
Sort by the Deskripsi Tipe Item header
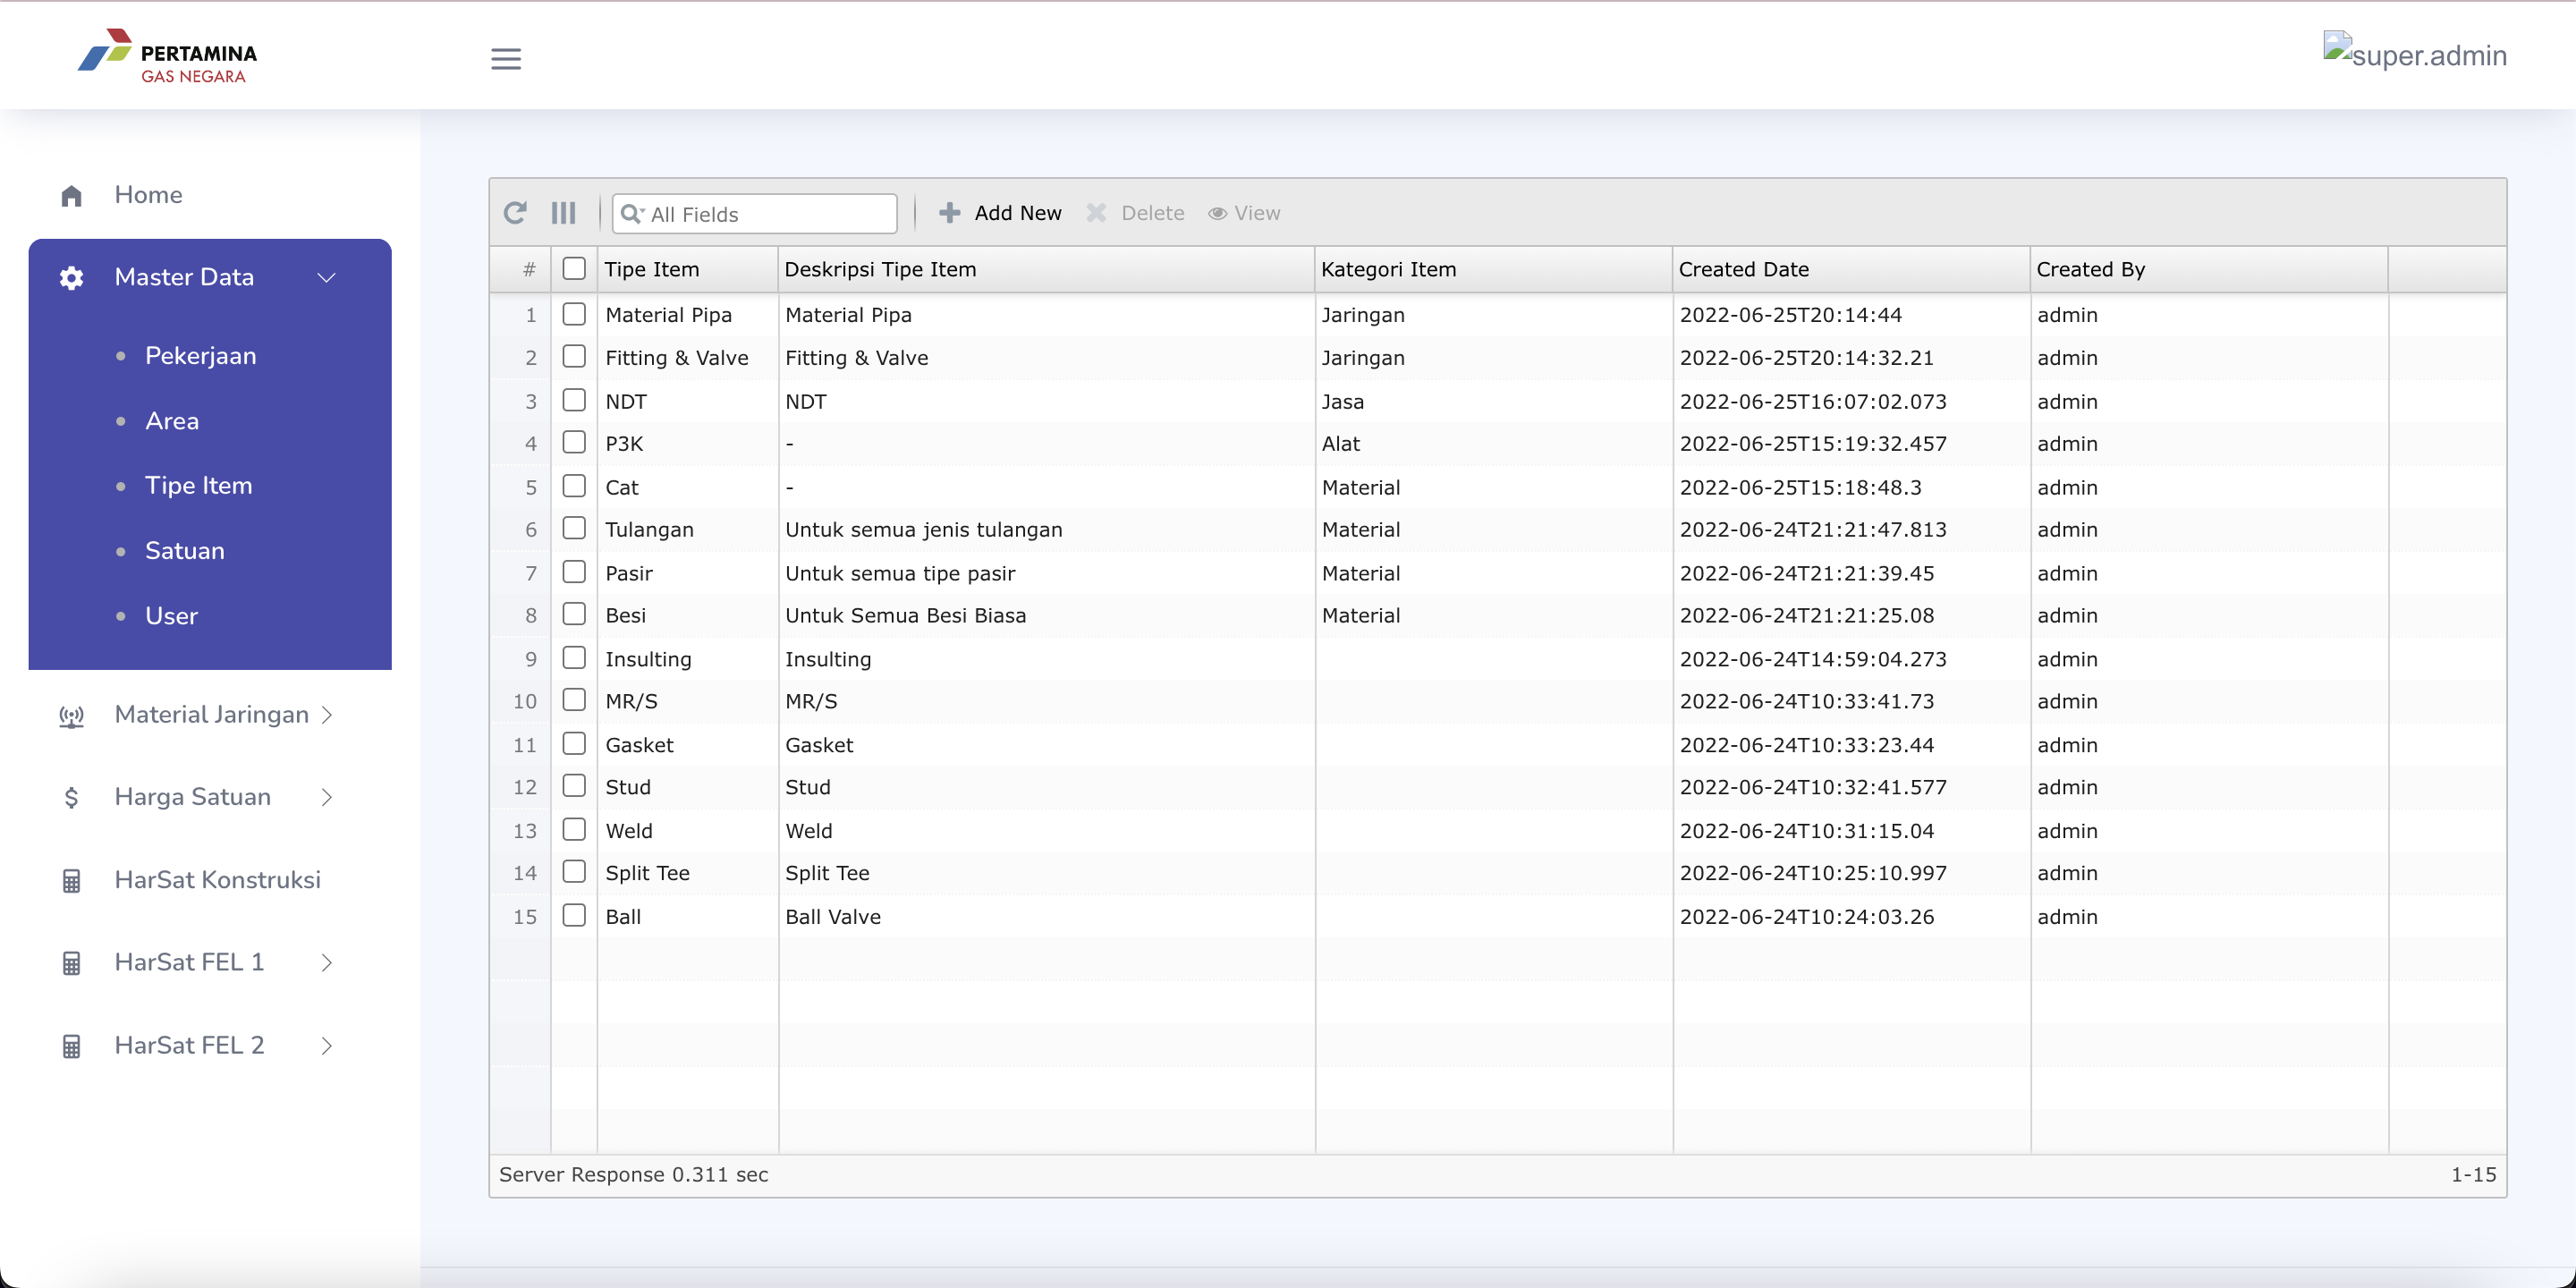point(1046,269)
